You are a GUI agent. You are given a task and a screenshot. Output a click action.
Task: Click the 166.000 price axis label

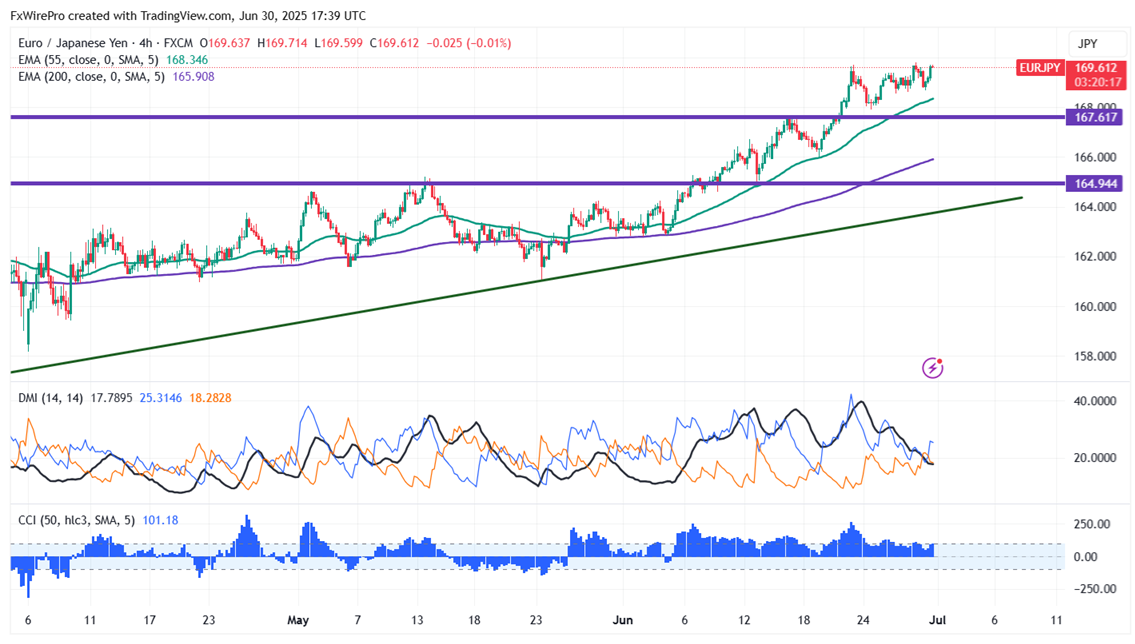(x=1095, y=157)
